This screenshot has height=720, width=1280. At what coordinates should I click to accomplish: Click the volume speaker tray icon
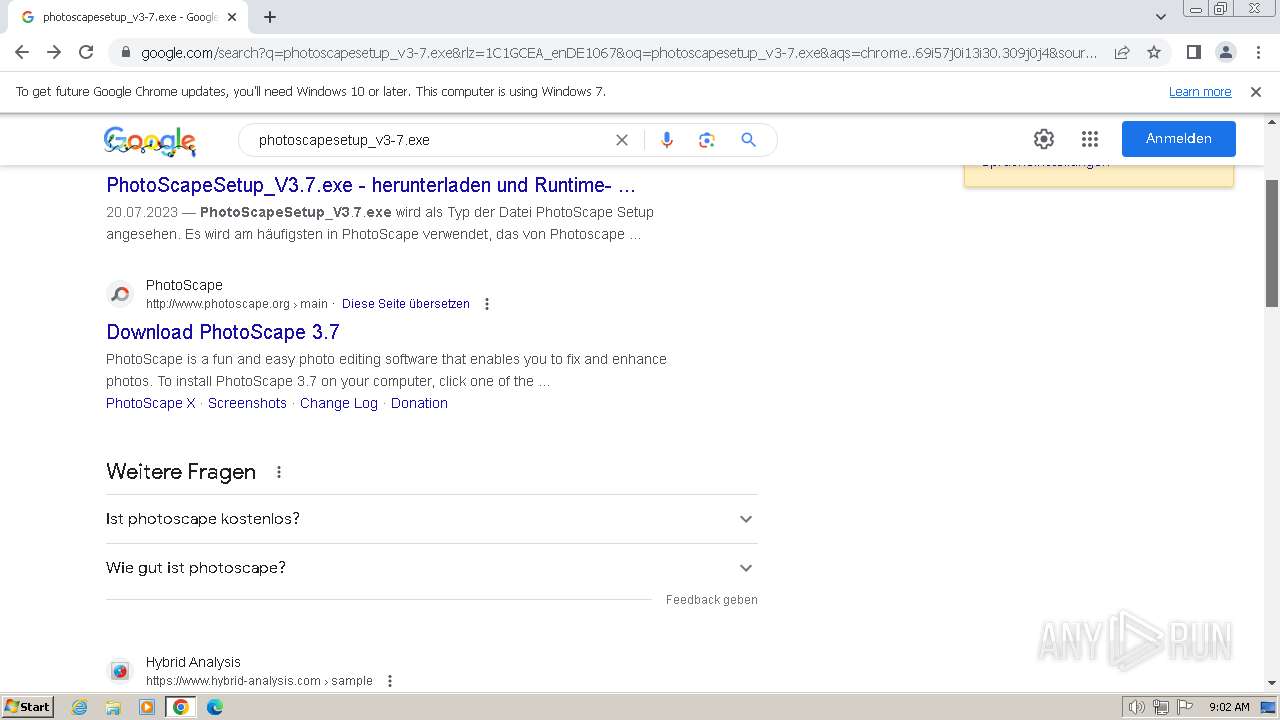pos(1137,707)
